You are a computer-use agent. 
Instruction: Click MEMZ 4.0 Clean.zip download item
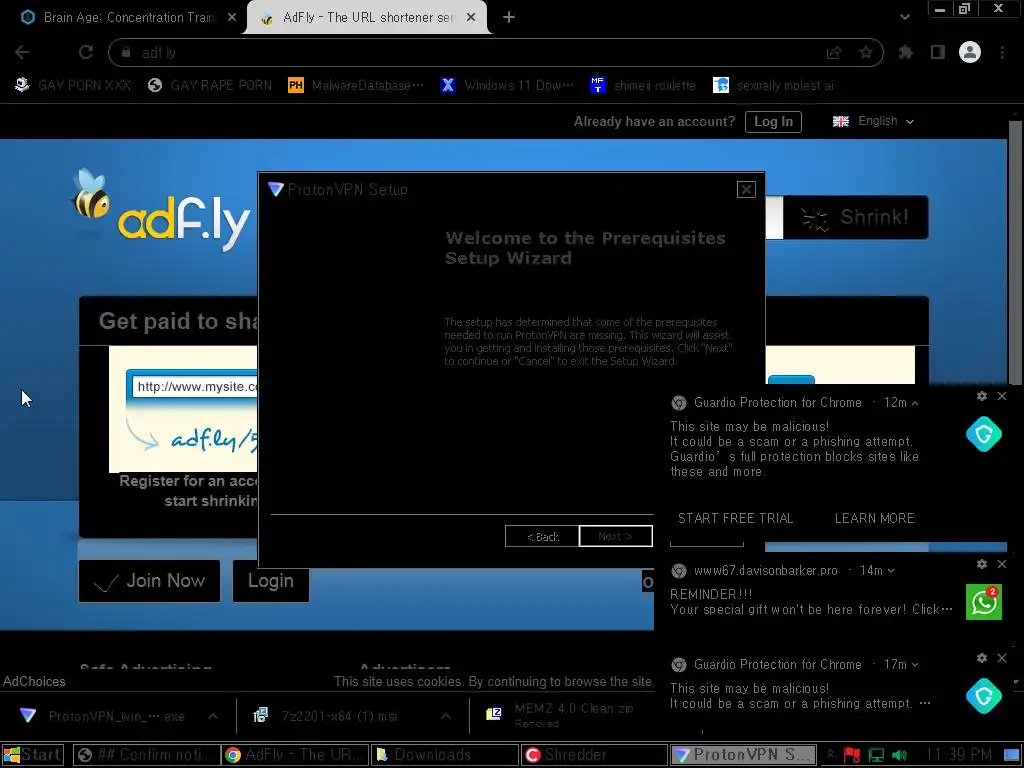[562, 715]
